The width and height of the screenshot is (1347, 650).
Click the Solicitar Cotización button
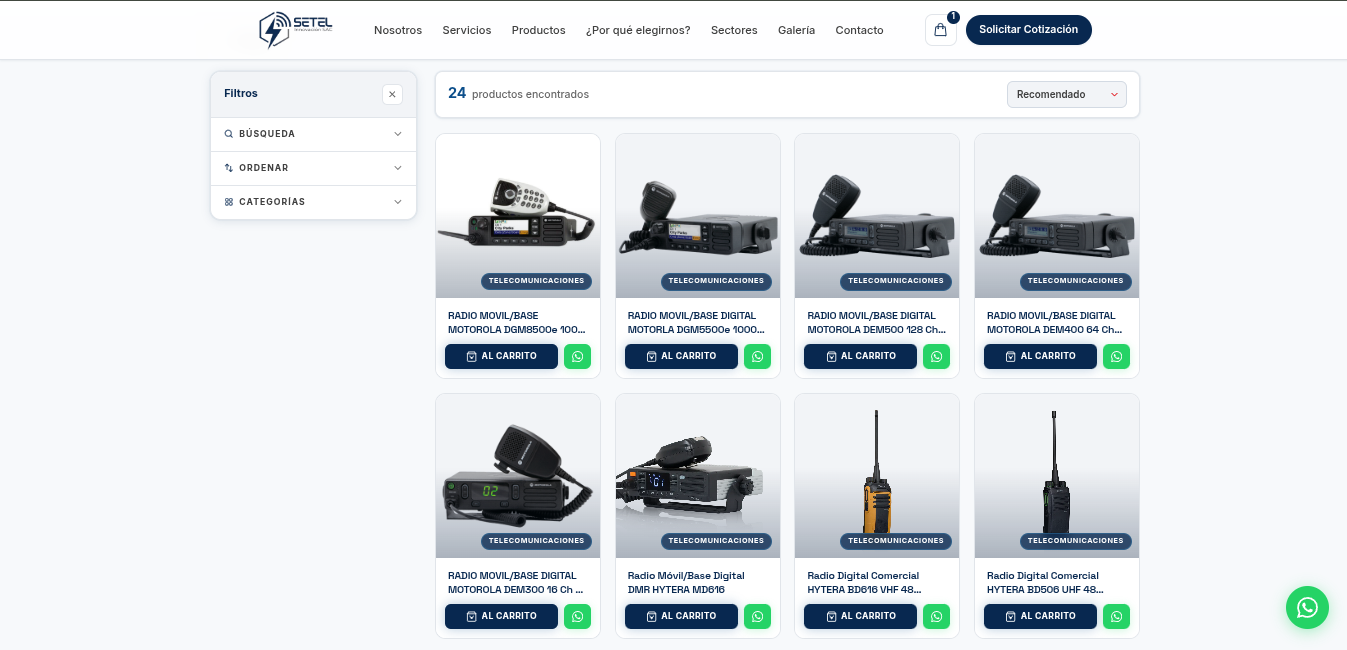1028,30
